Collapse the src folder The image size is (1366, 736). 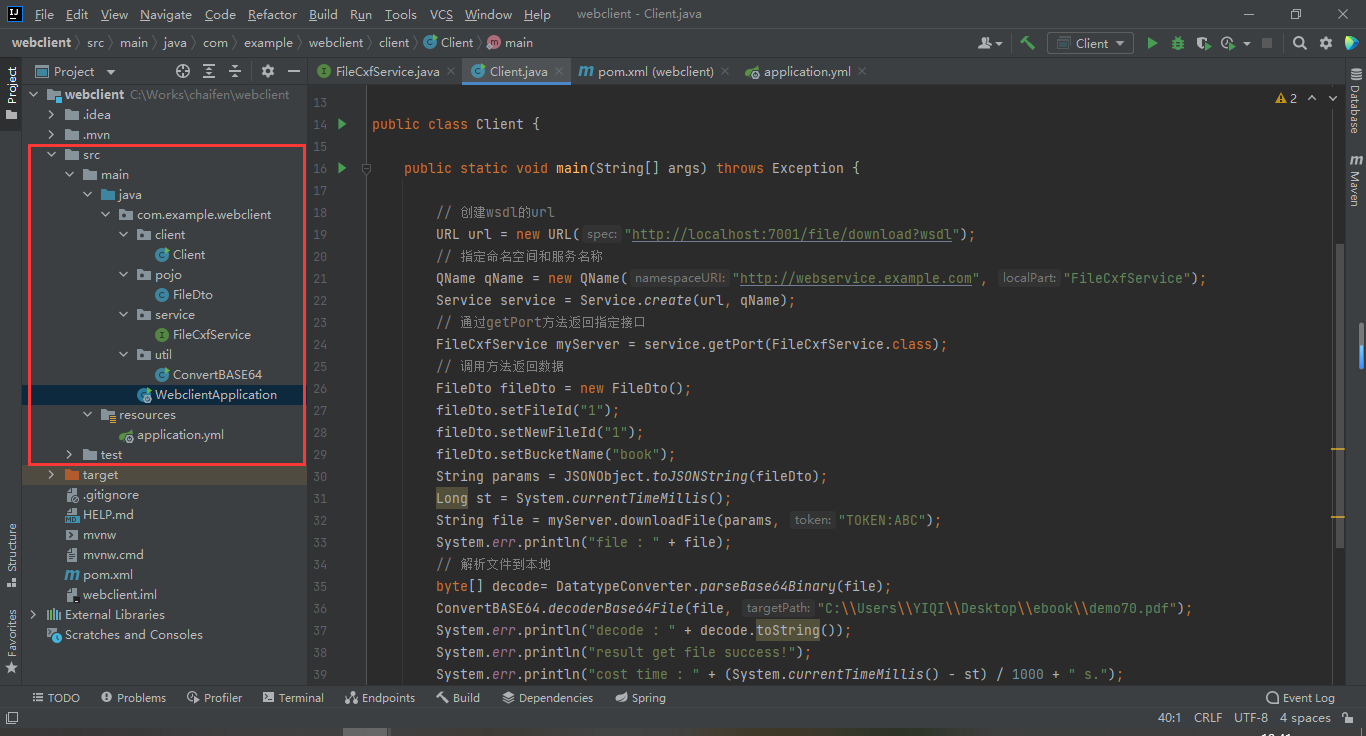point(51,155)
